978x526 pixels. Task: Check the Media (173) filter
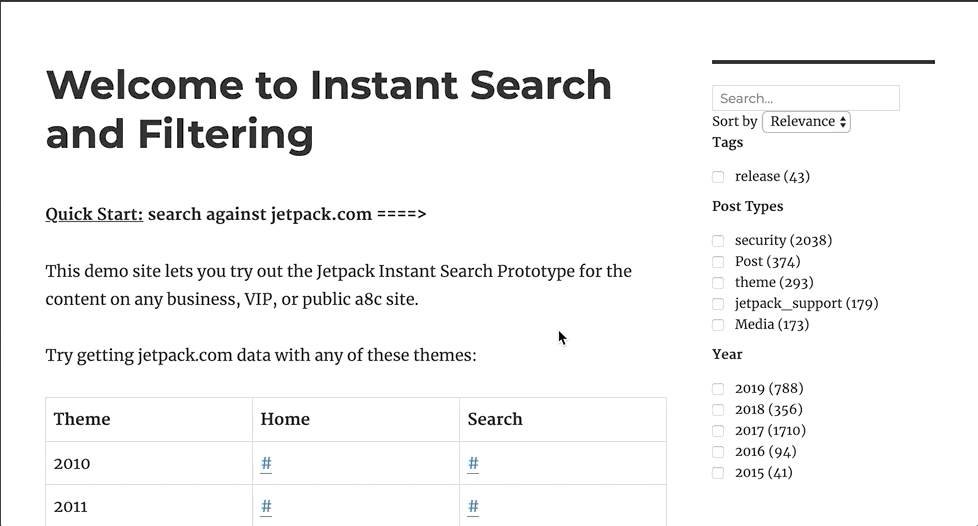(718, 325)
